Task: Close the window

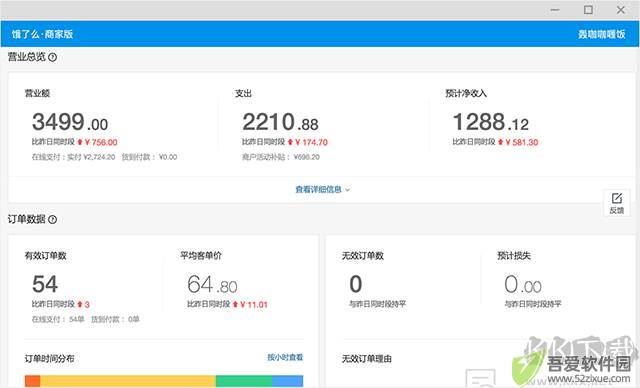Action: 621,10
